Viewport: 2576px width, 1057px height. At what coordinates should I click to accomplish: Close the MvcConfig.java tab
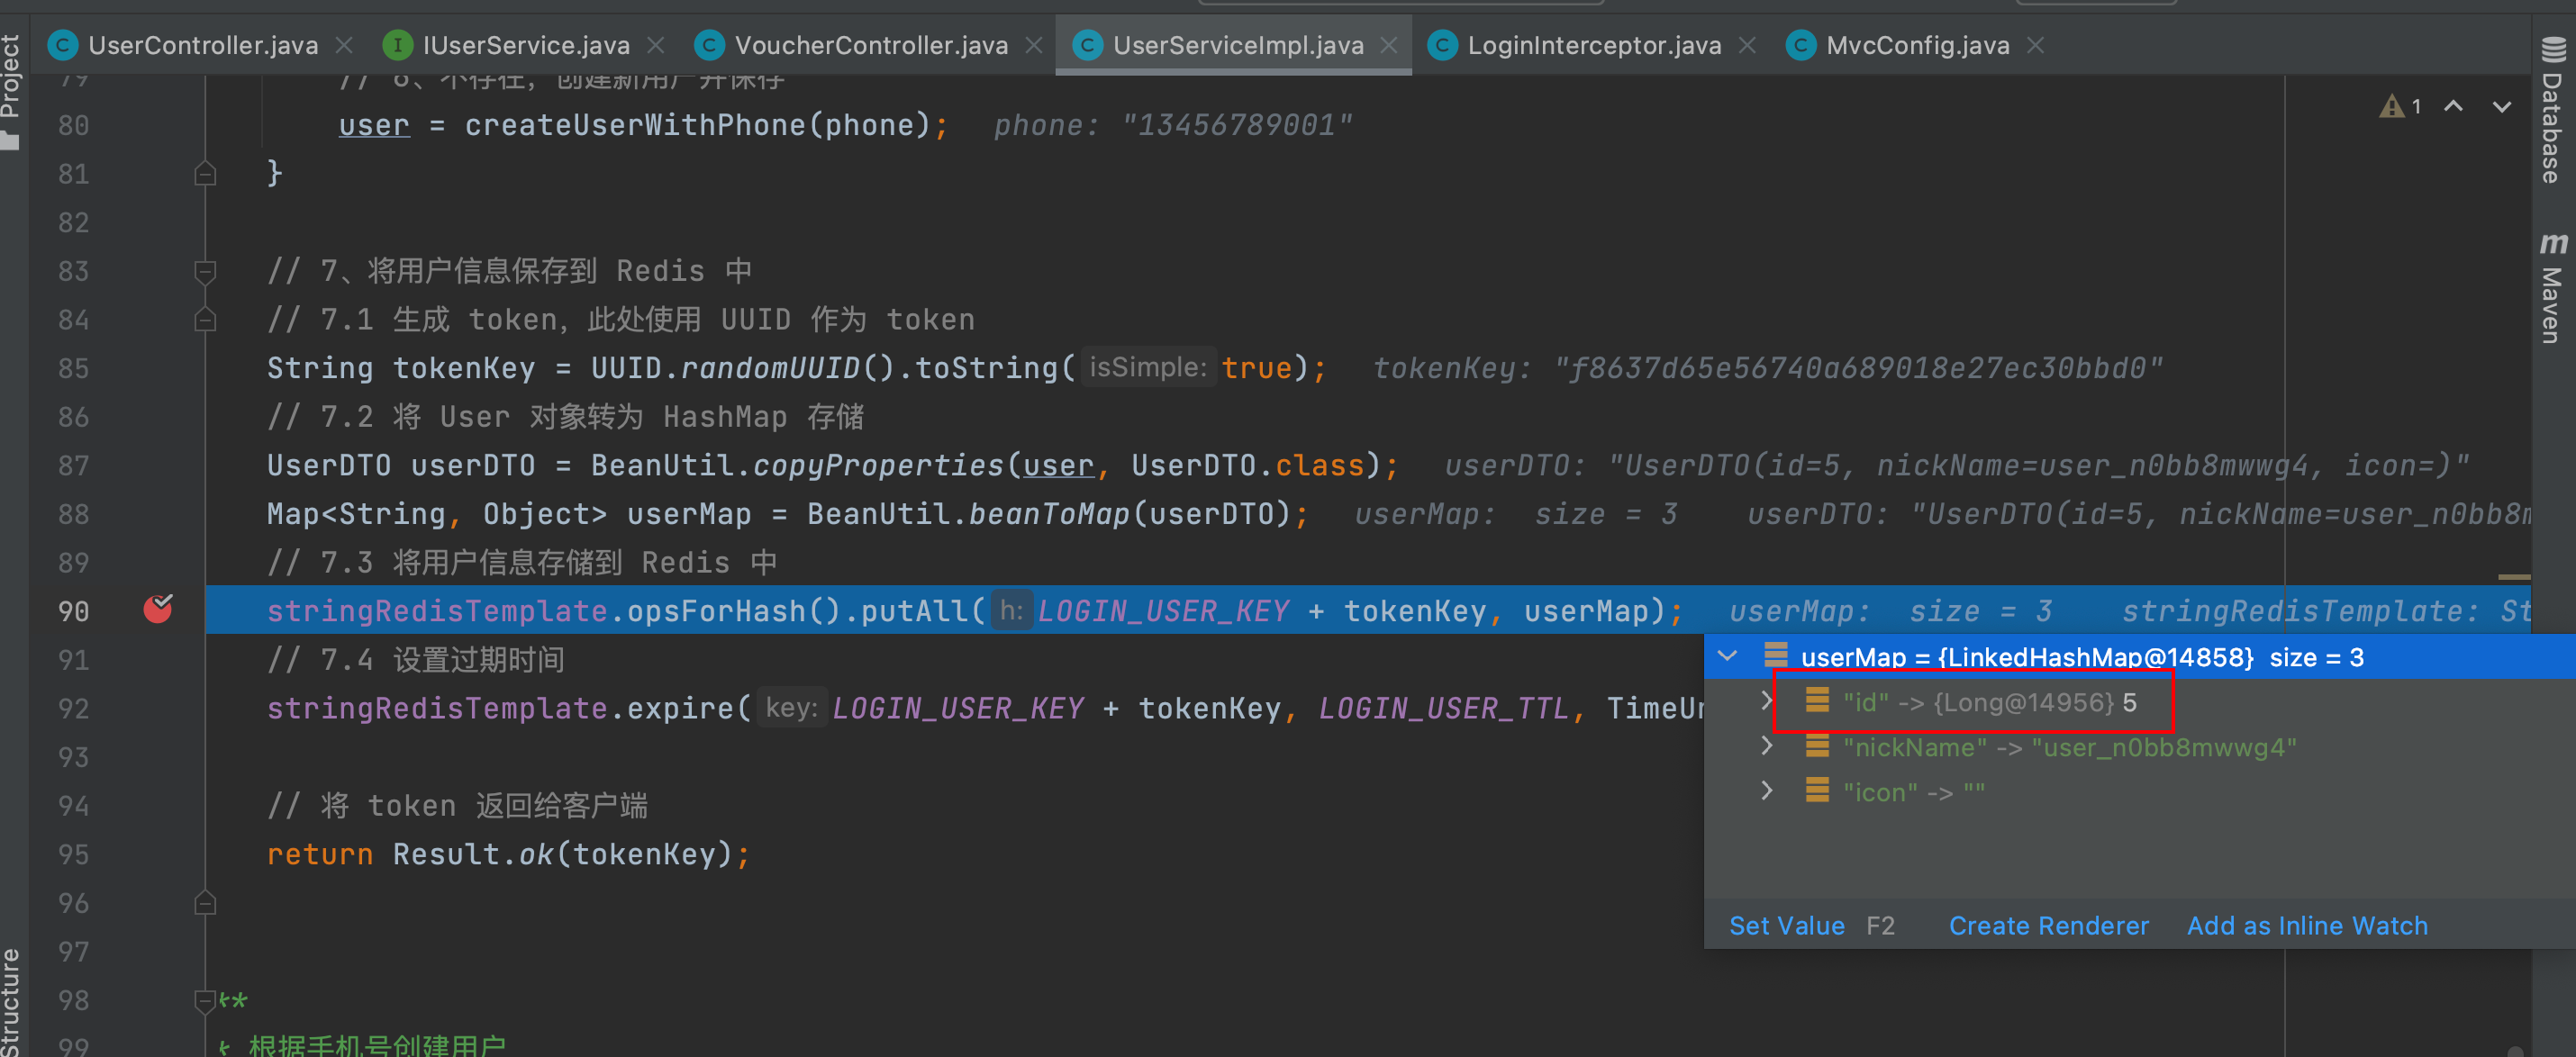2035,45
